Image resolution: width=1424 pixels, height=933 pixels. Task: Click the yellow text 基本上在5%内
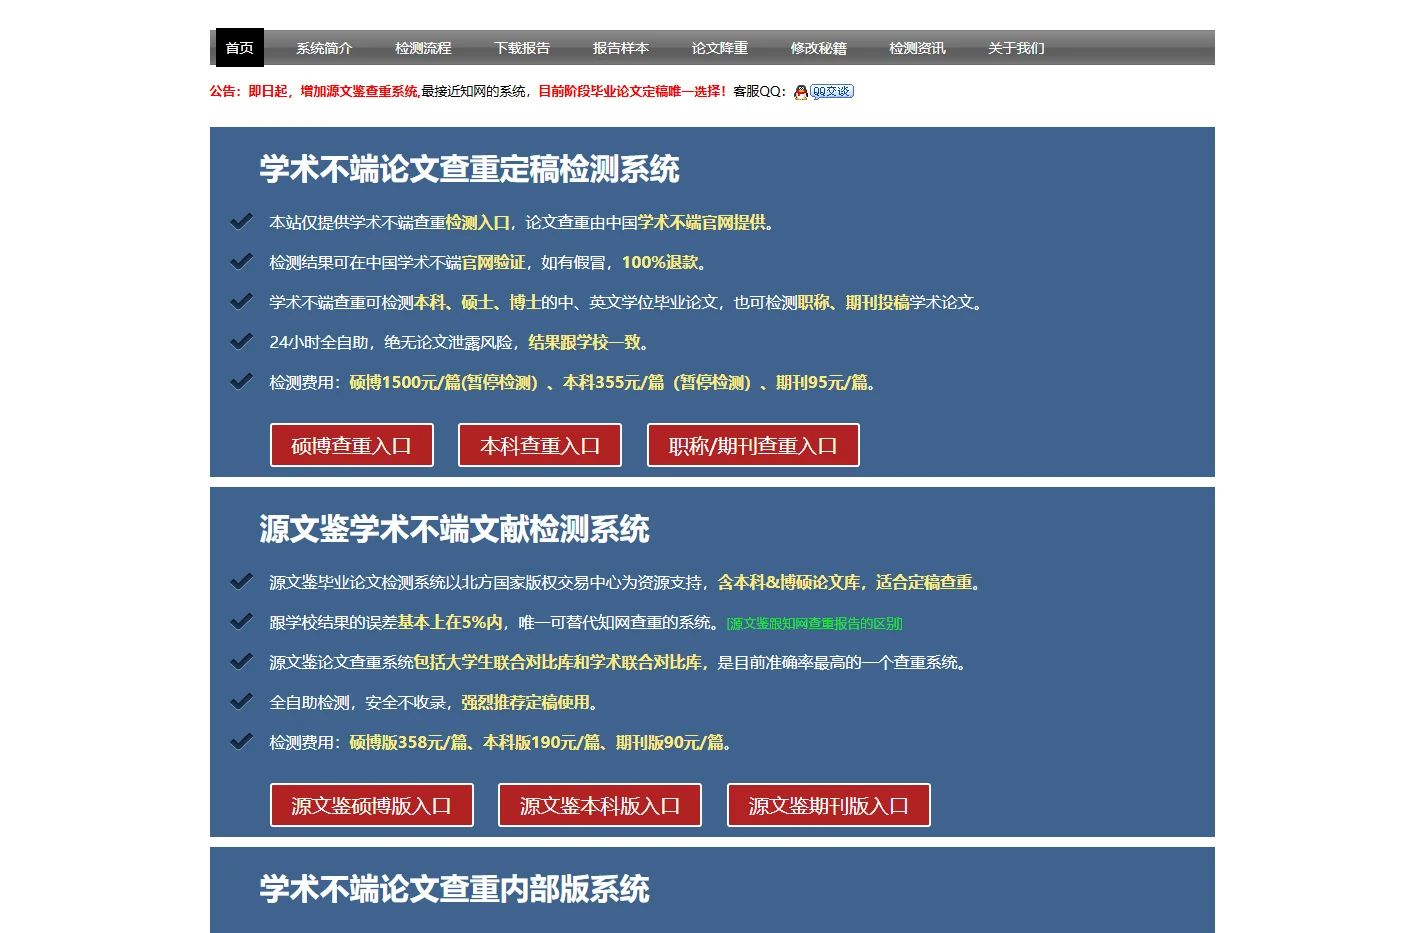coord(450,622)
